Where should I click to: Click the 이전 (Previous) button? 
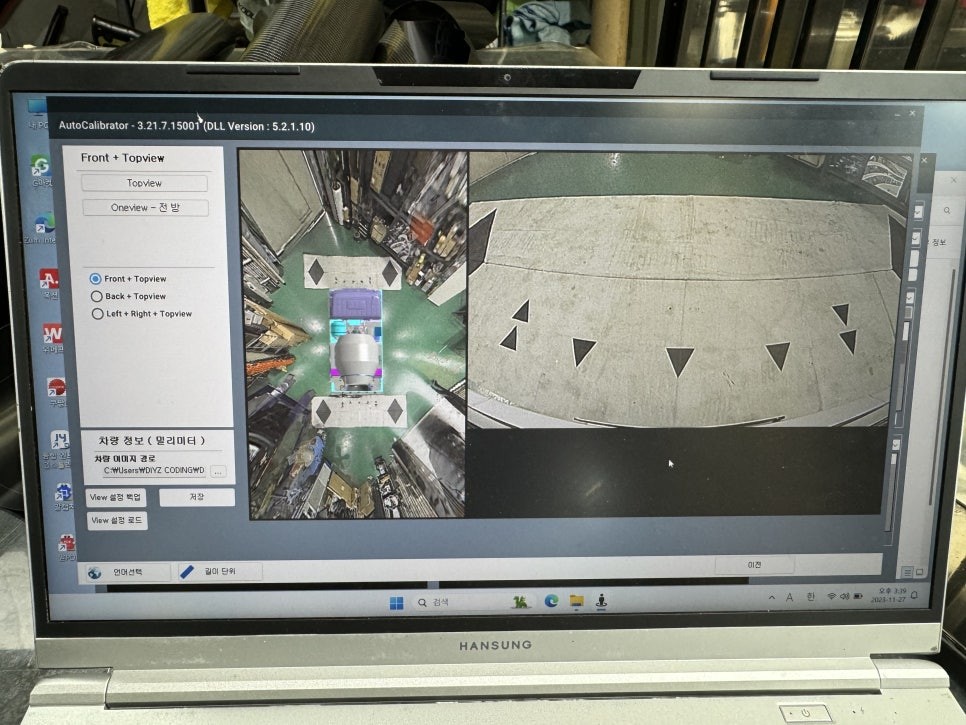(x=755, y=565)
